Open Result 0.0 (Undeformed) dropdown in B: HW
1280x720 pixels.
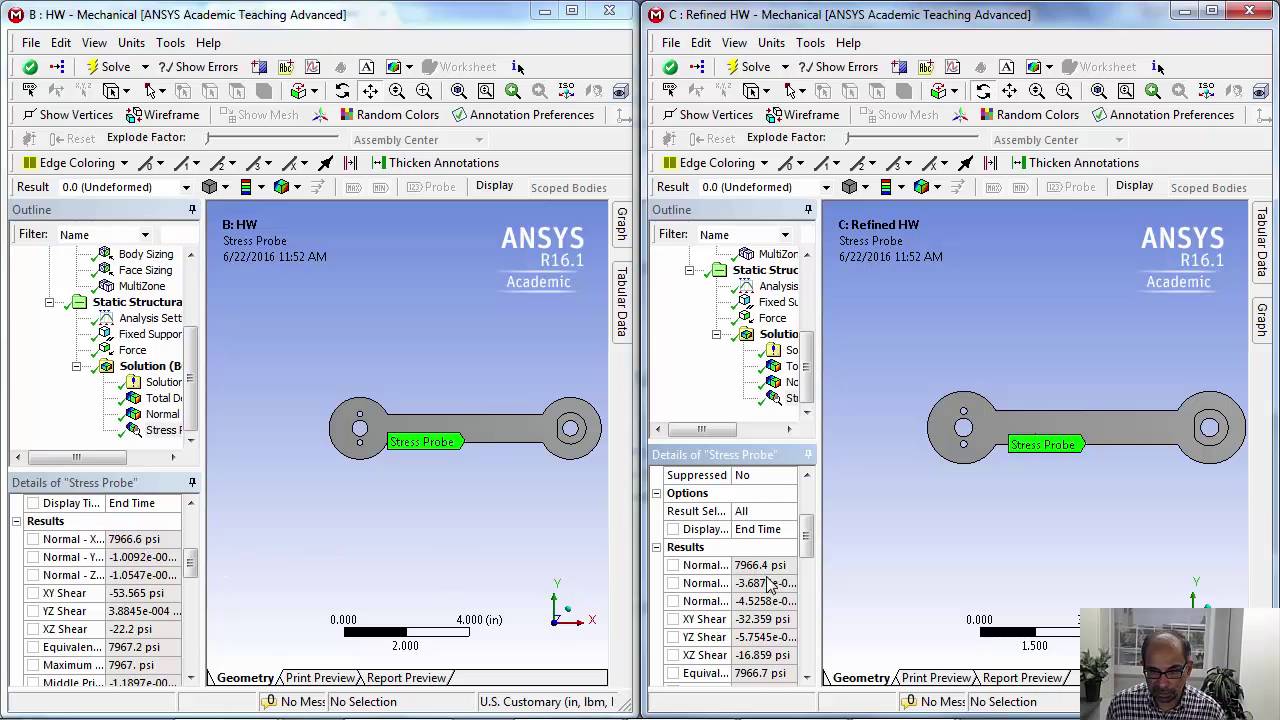pos(185,187)
